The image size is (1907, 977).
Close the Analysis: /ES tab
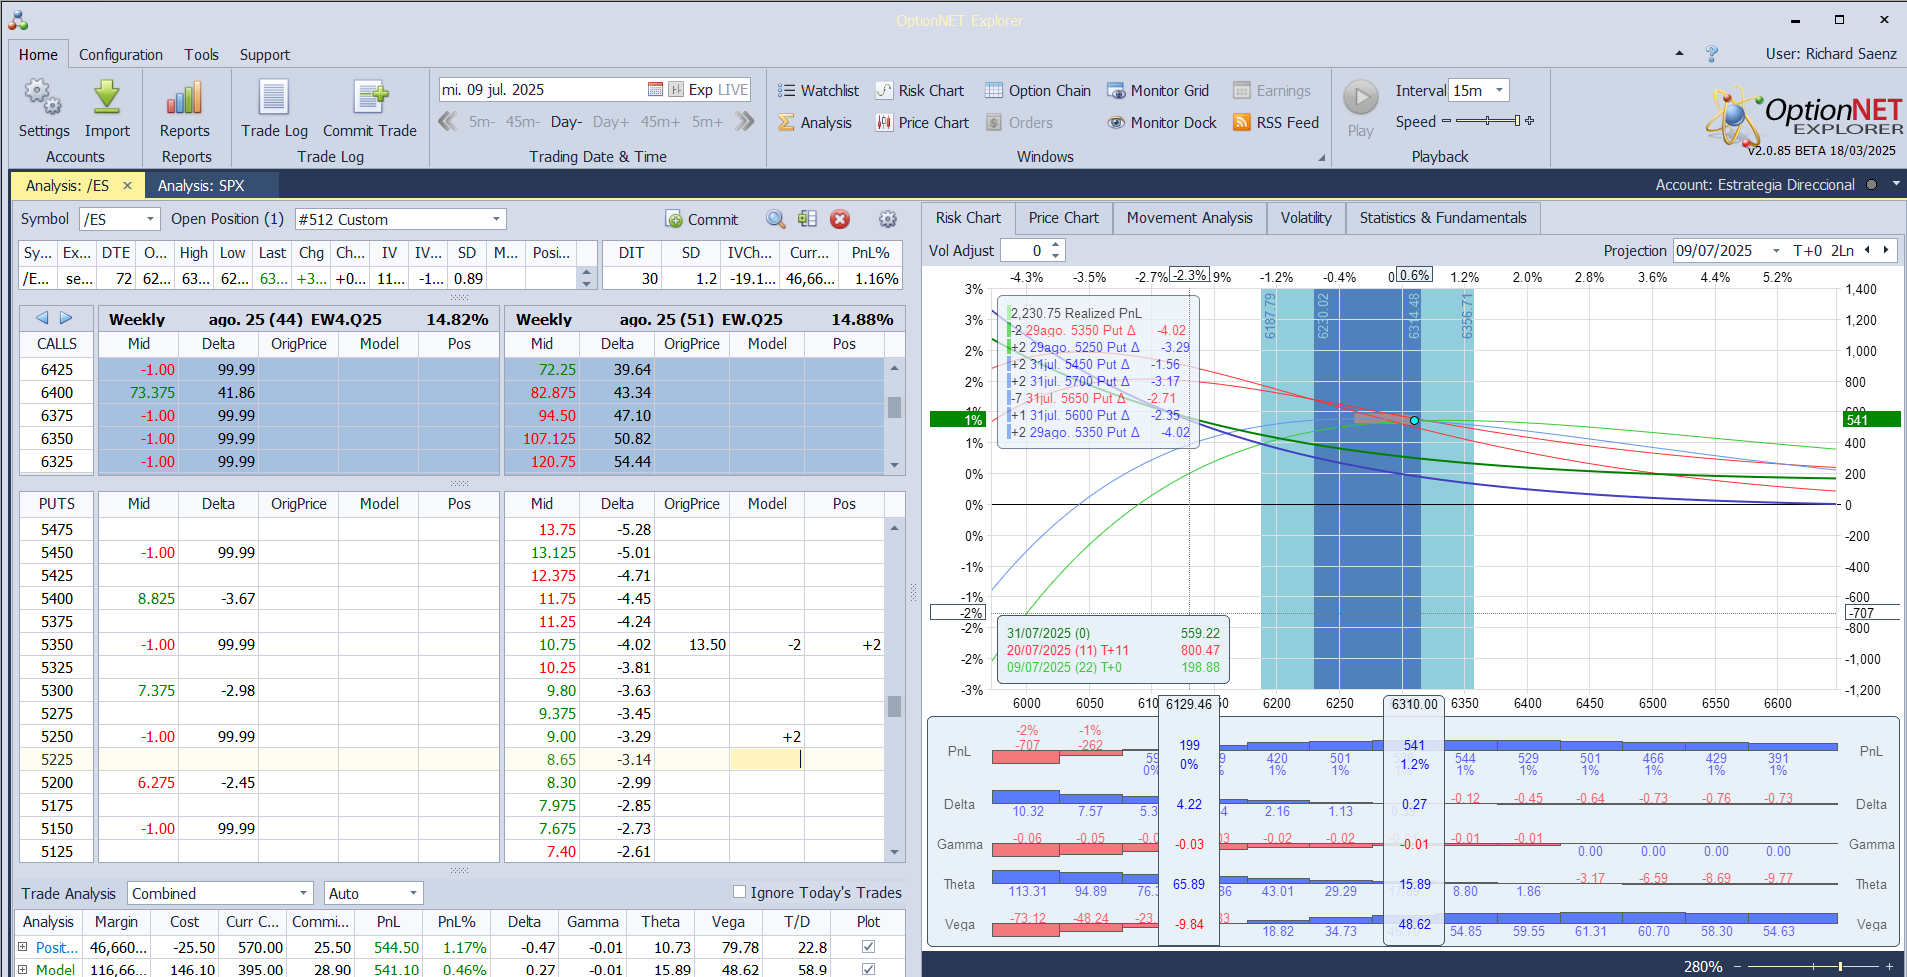pyautogui.click(x=127, y=186)
